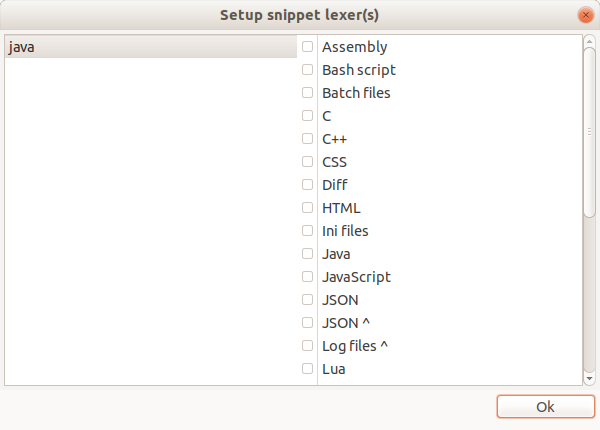The image size is (600, 430).
Task: Enable the Assembly lexer checkbox
Action: click(308, 47)
